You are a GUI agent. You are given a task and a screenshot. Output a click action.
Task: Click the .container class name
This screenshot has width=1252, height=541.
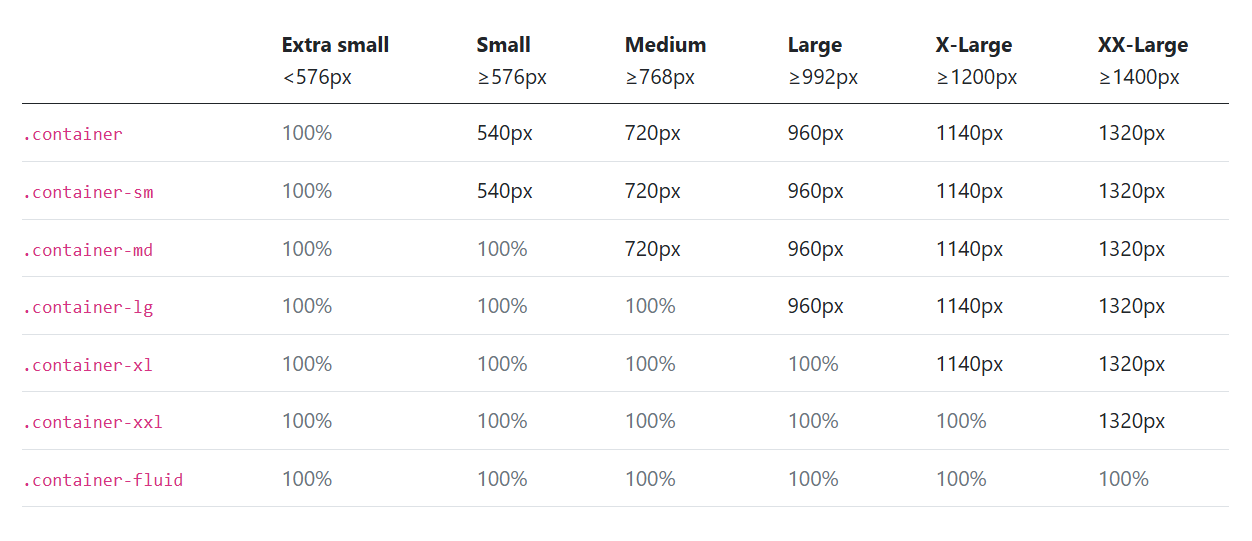tap(72, 134)
